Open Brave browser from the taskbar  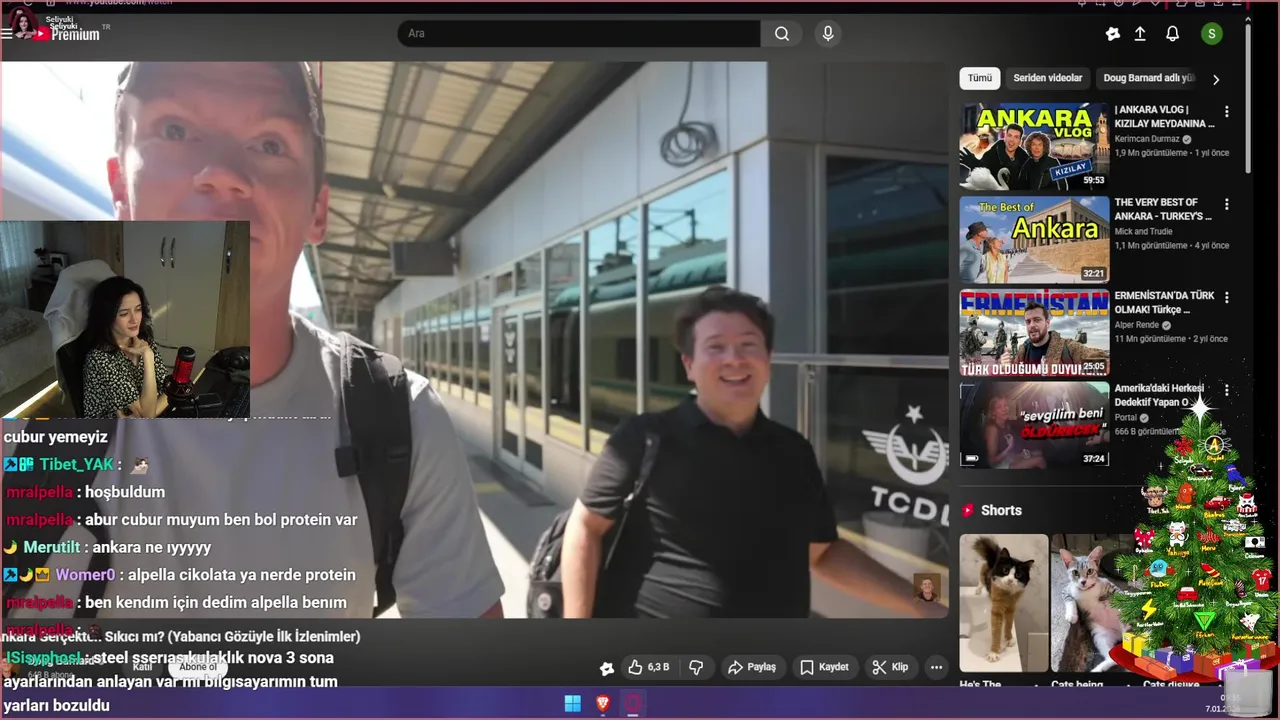[603, 704]
